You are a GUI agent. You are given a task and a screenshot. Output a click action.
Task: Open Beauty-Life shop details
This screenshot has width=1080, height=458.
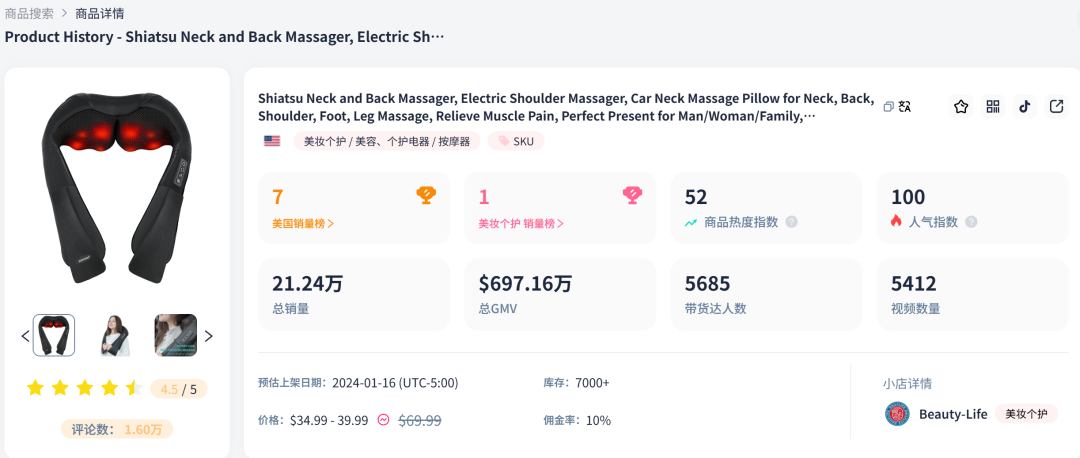coord(953,414)
